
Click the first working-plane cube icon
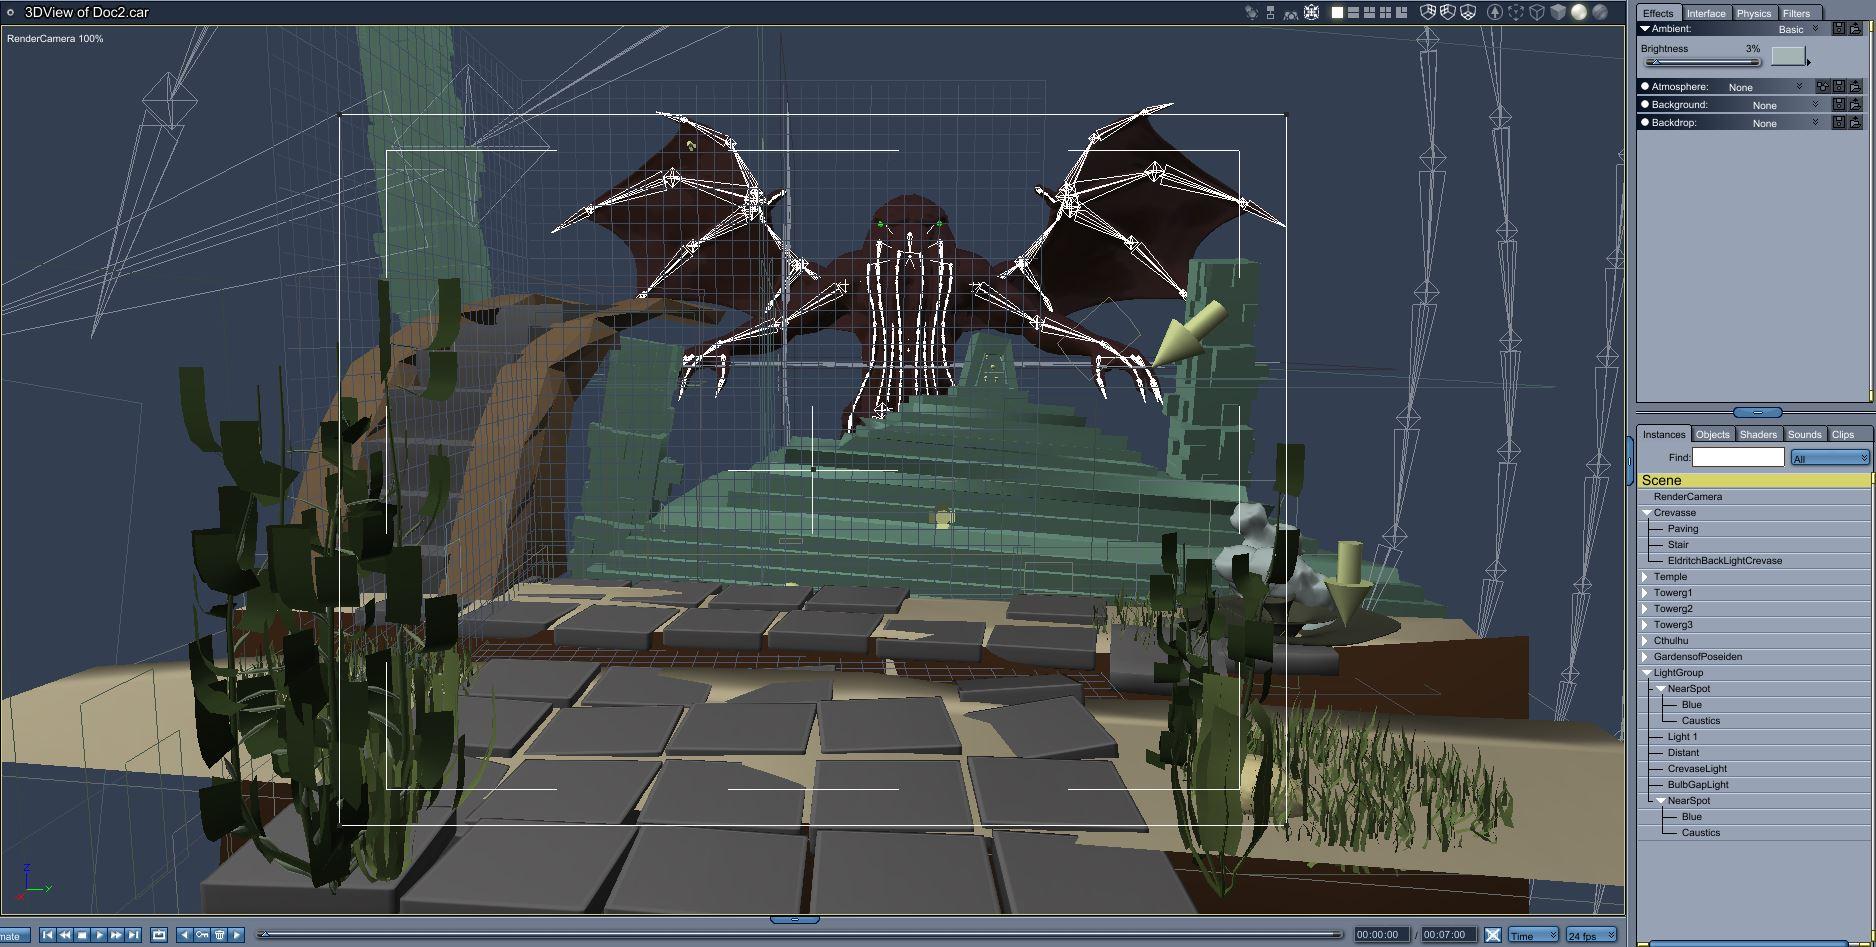tap(1428, 13)
